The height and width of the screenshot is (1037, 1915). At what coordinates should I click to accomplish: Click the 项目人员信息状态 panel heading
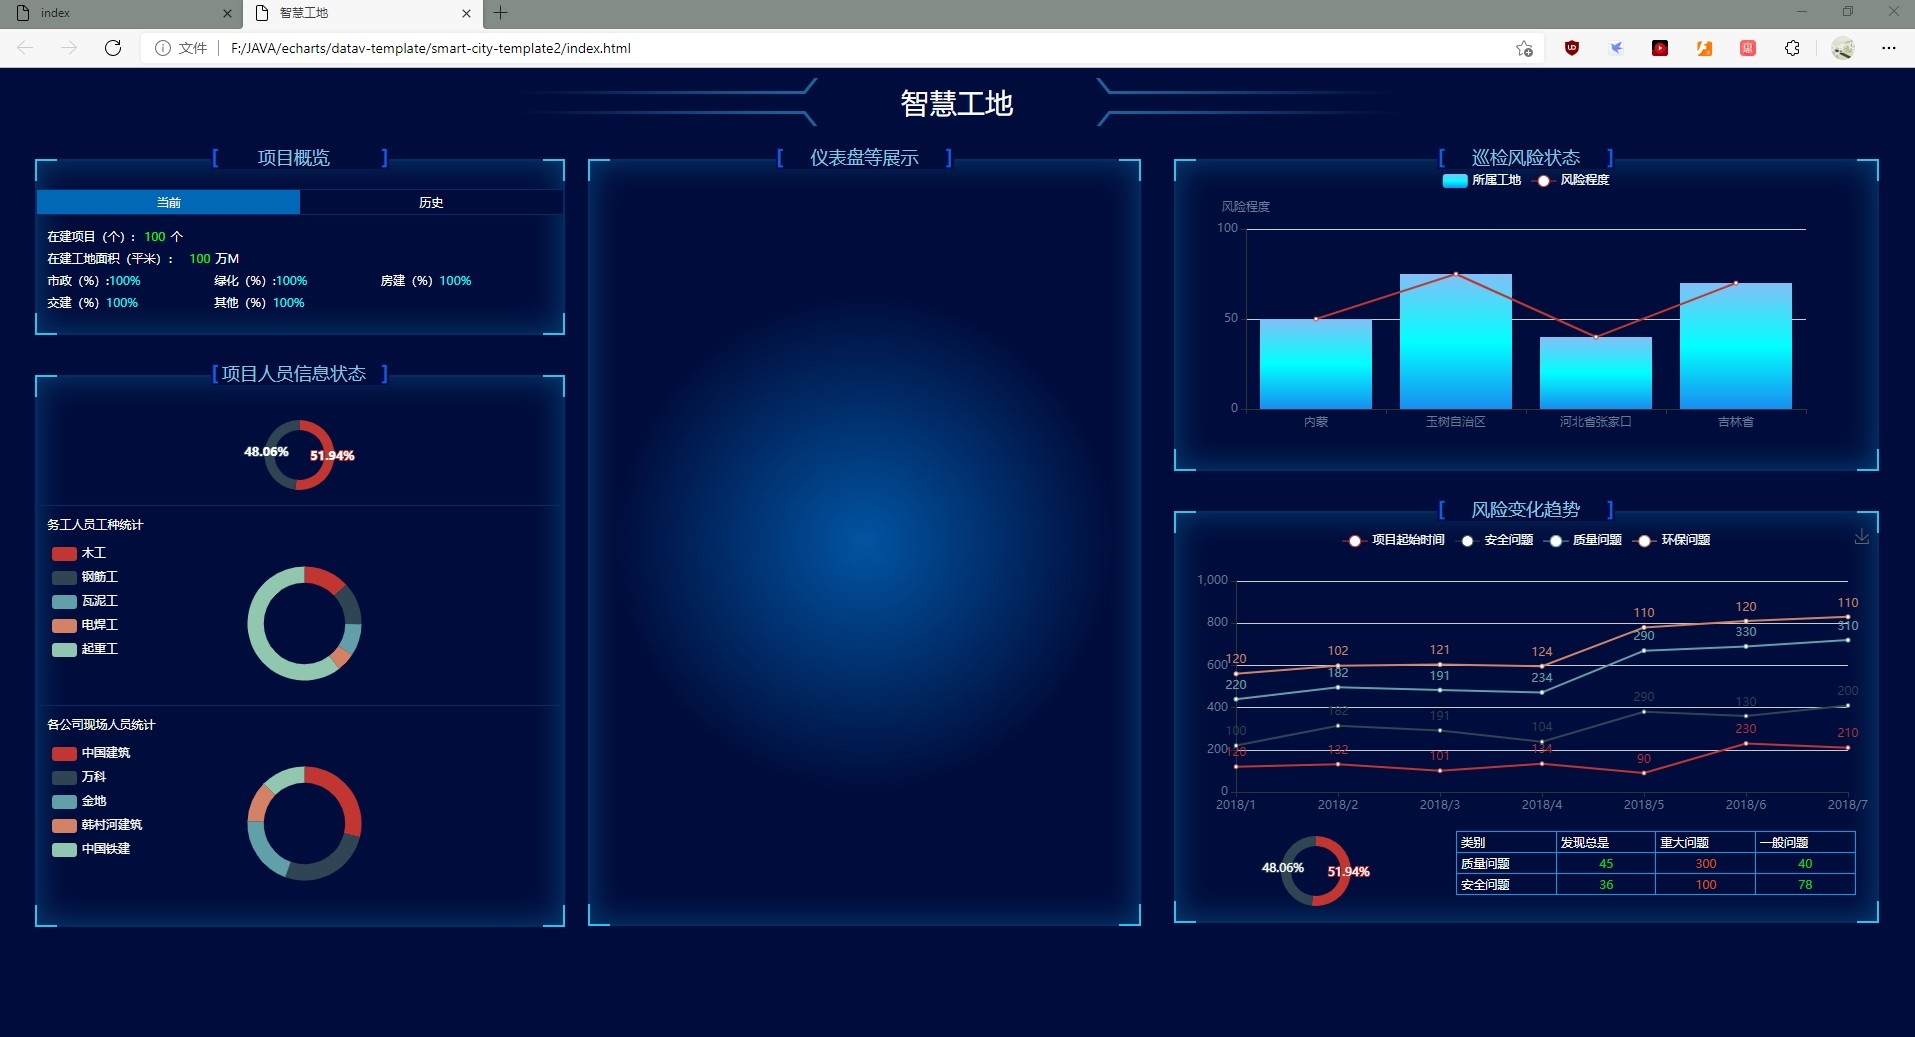pos(294,374)
